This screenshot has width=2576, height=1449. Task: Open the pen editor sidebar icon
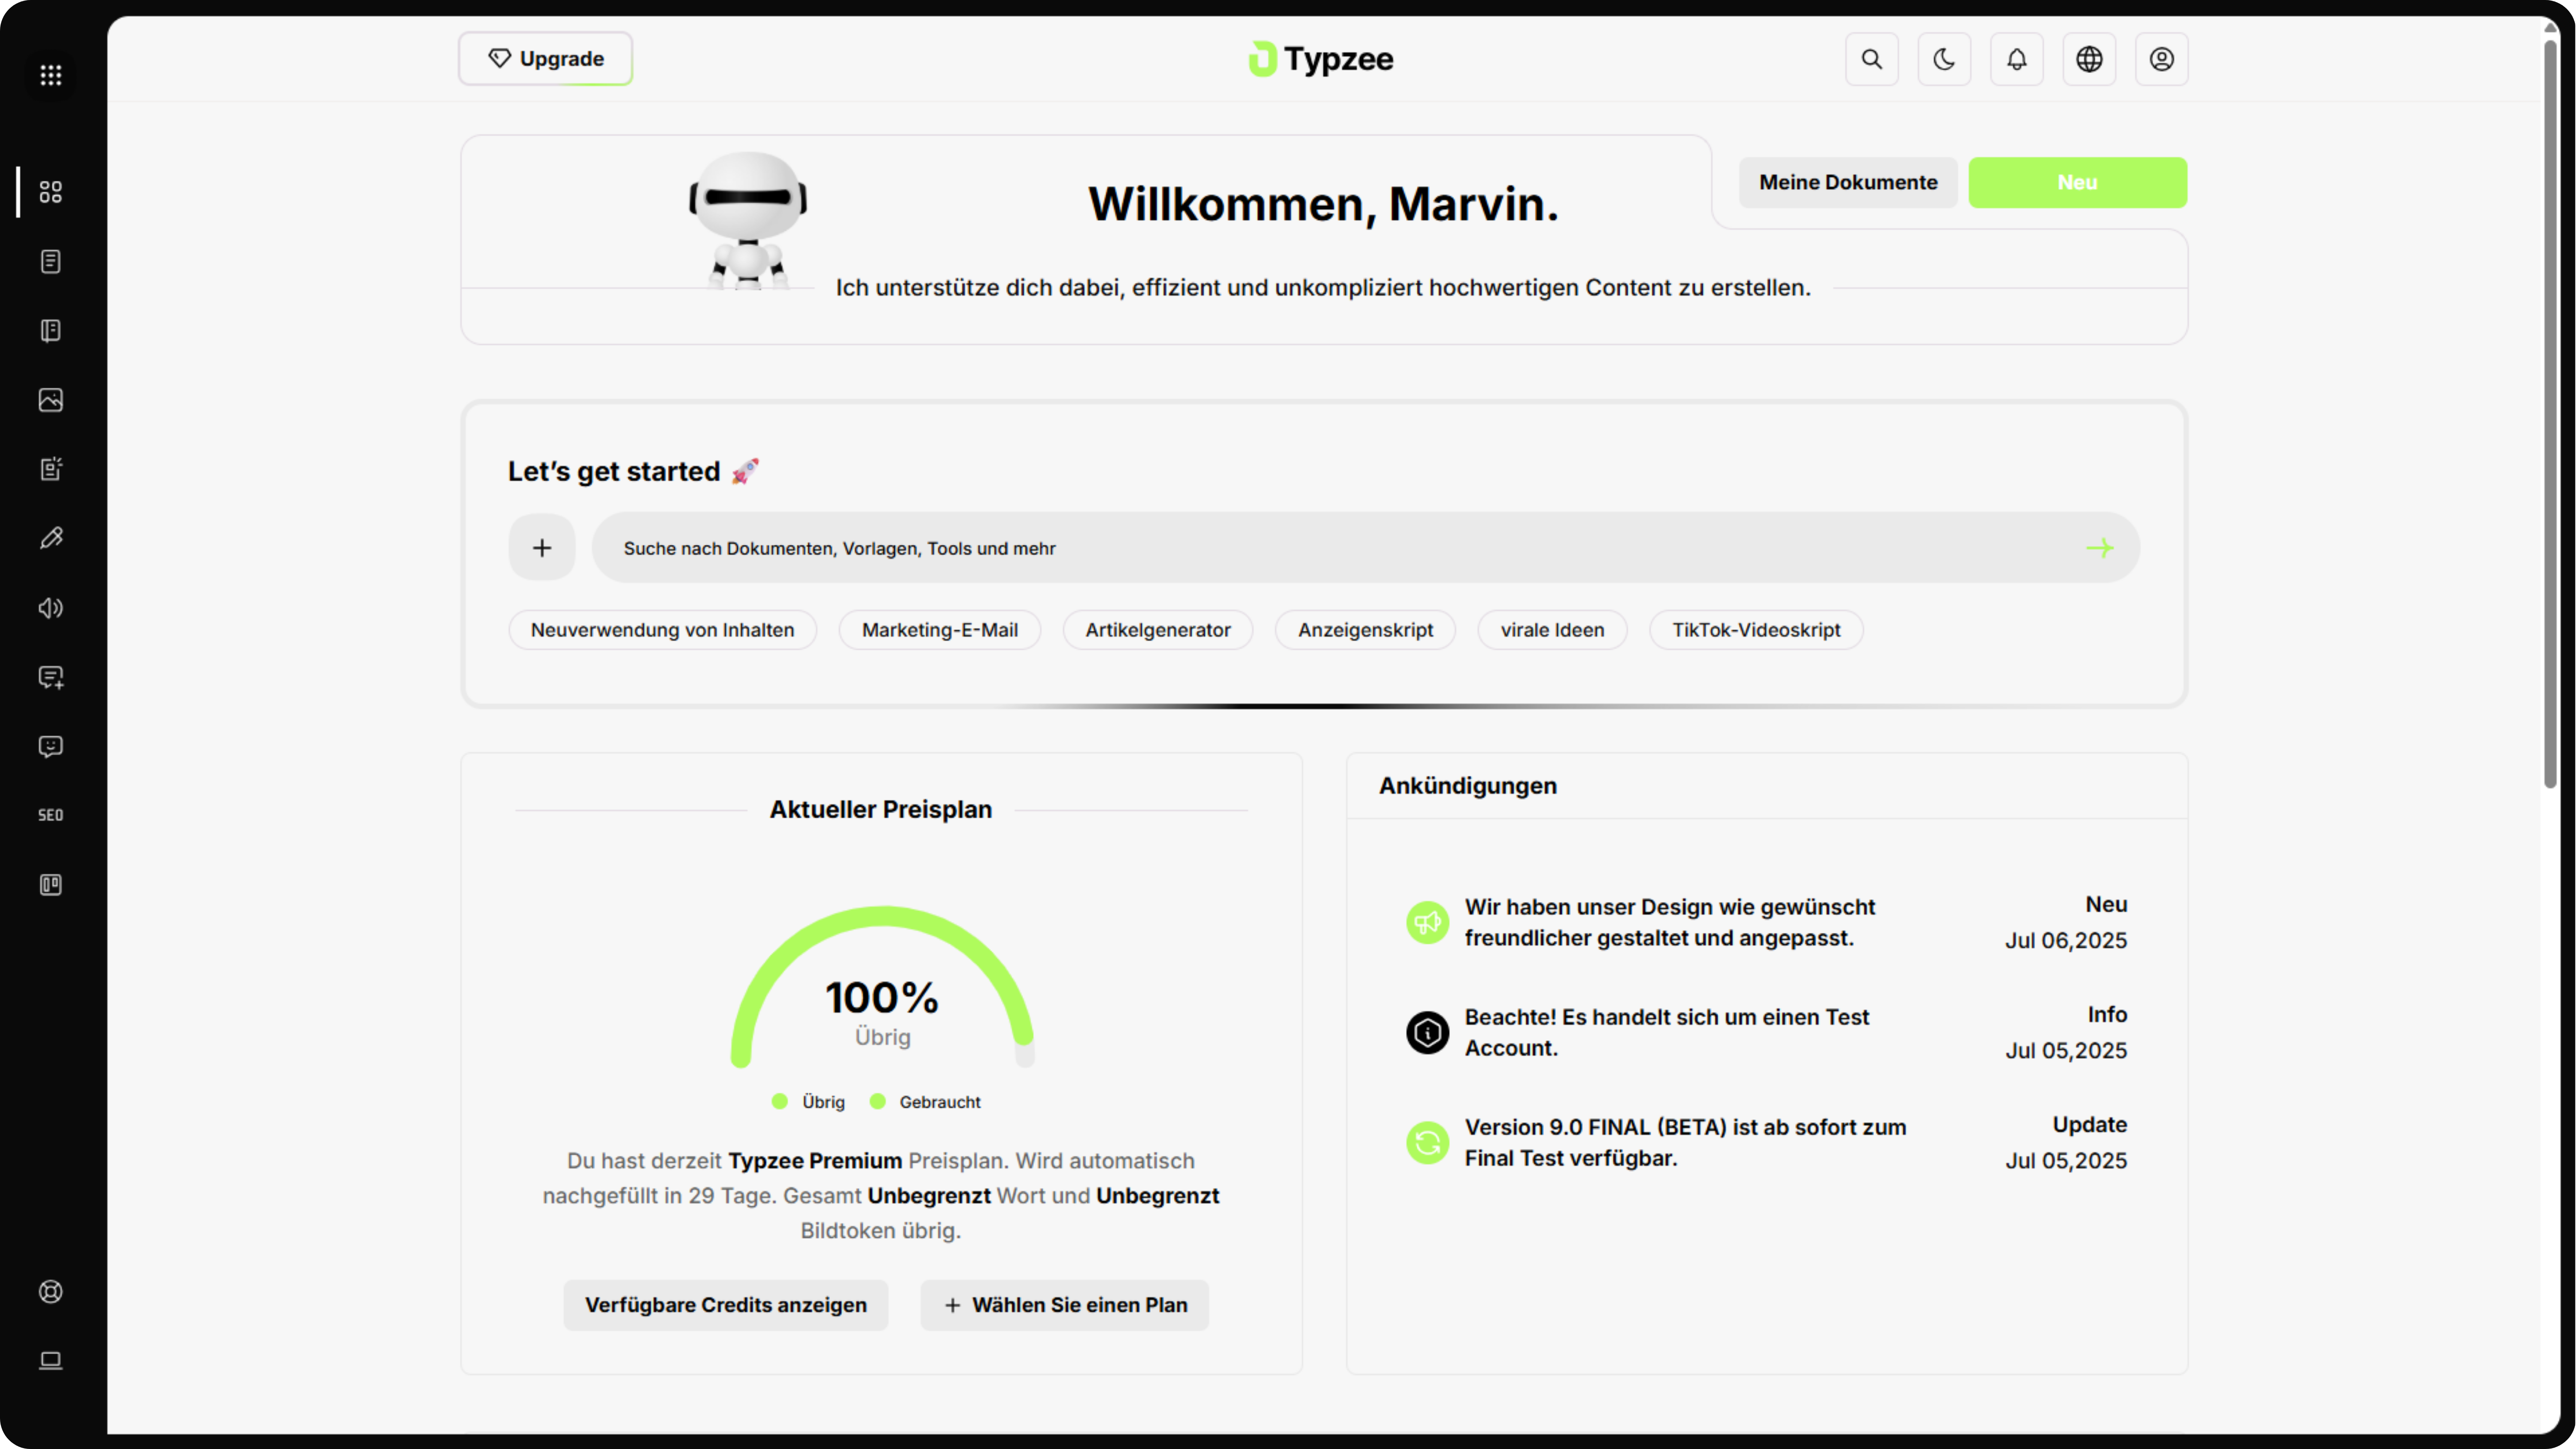(x=51, y=538)
